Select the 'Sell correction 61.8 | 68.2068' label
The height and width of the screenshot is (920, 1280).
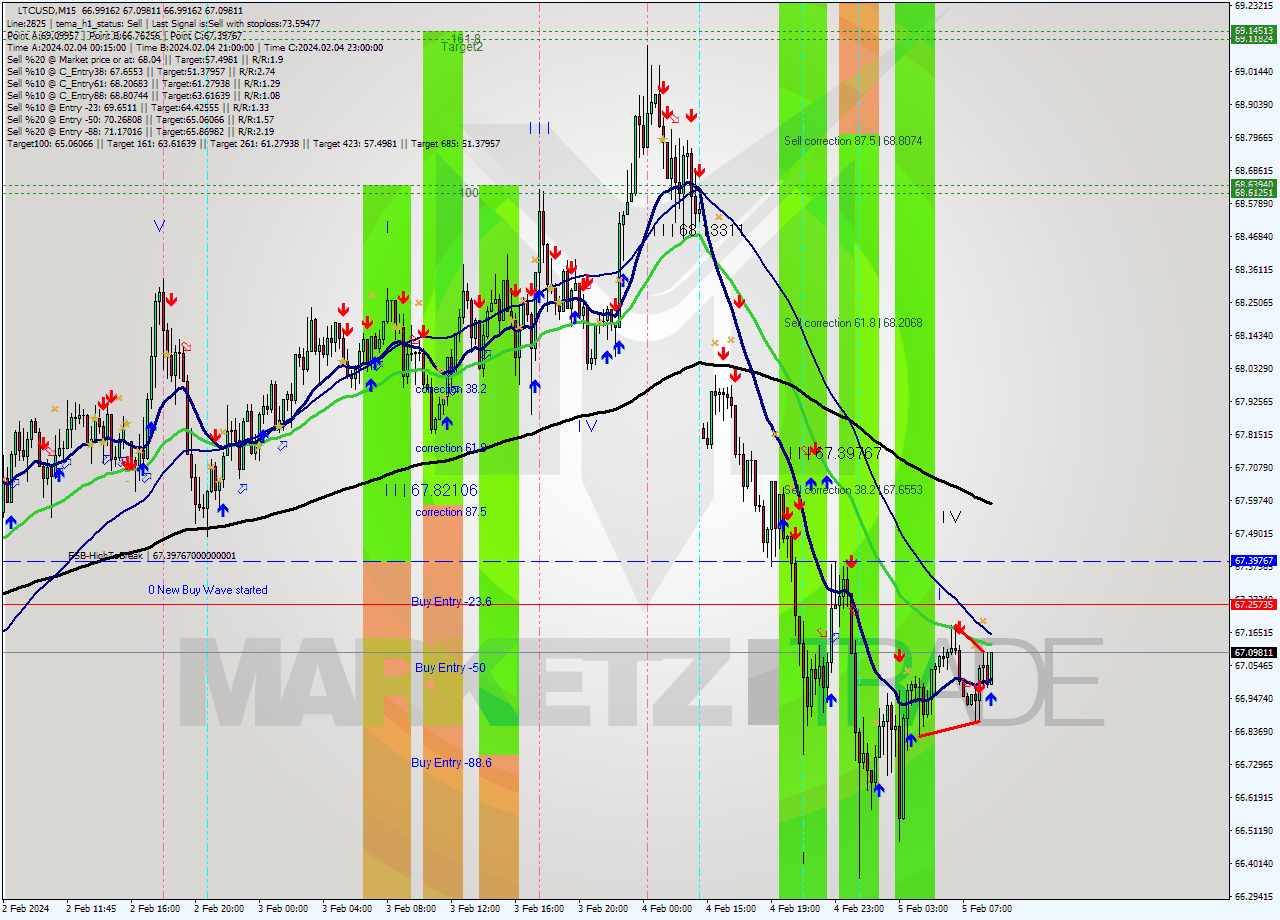pos(853,323)
